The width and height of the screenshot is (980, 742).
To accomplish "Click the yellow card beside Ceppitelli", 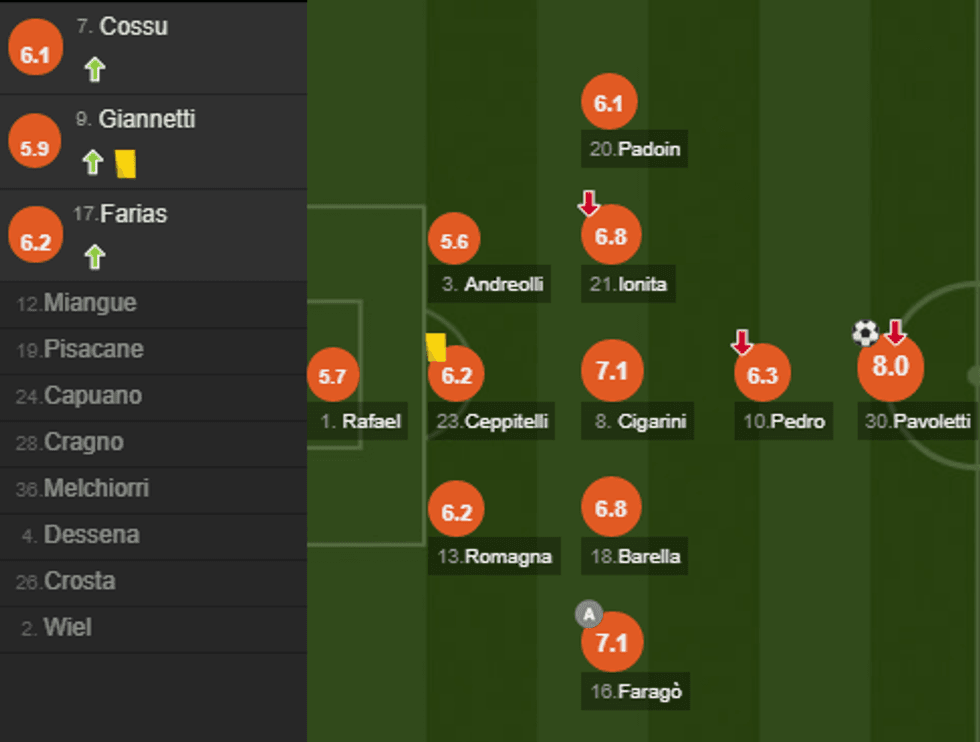I will click(436, 347).
